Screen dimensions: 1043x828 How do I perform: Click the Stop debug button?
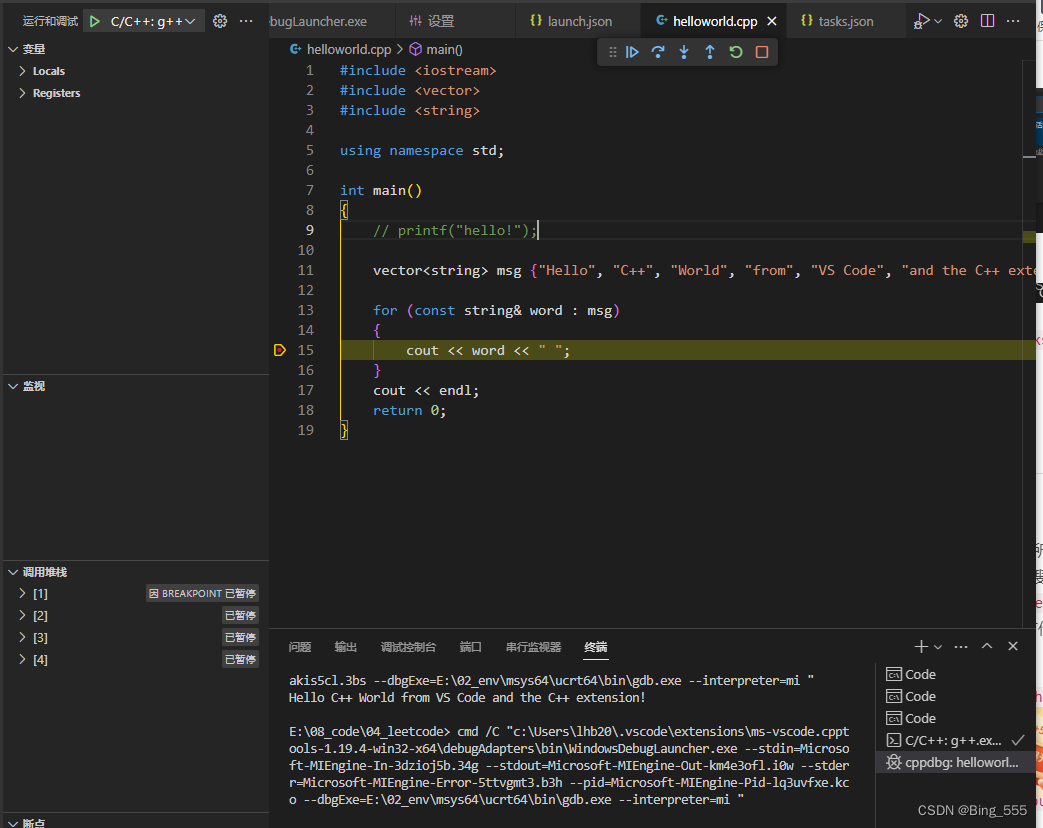pos(762,52)
